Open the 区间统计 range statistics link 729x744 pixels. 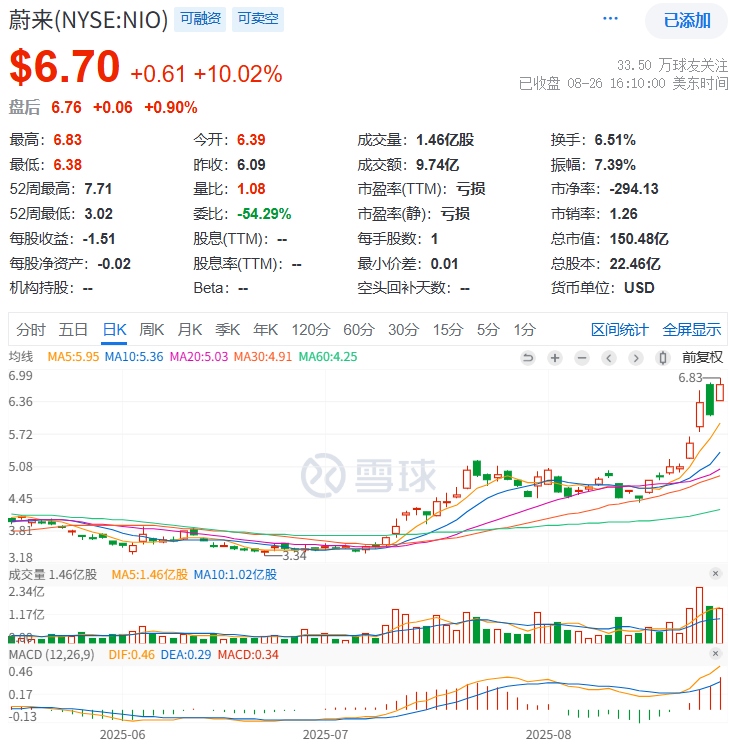click(619, 329)
